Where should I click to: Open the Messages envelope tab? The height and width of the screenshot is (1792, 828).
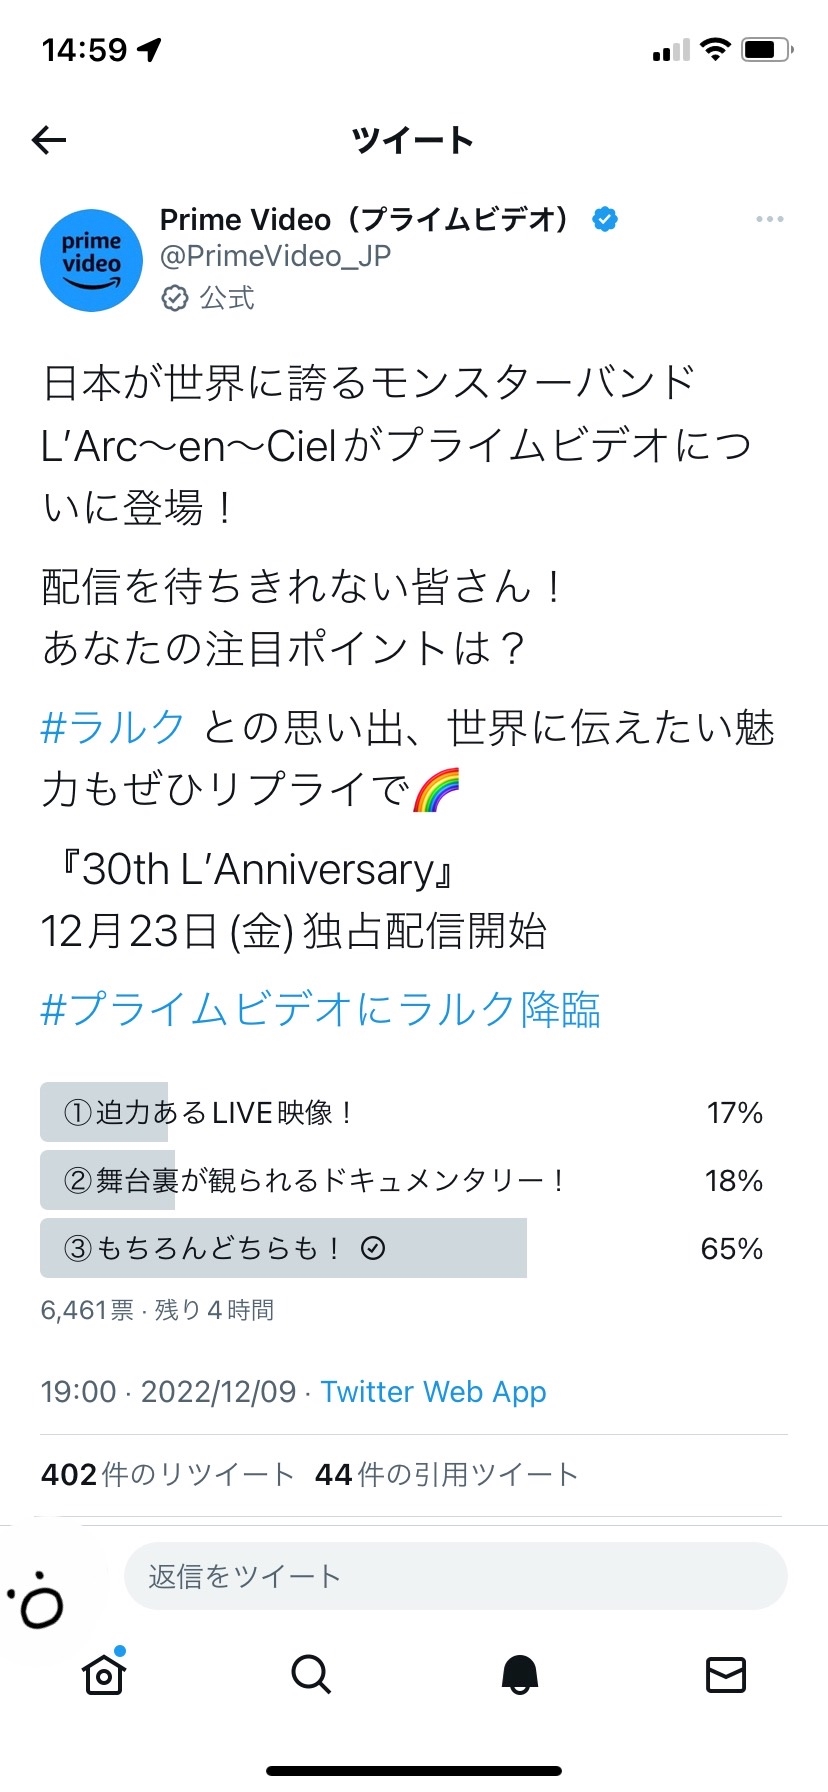pyautogui.click(x=726, y=1674)
